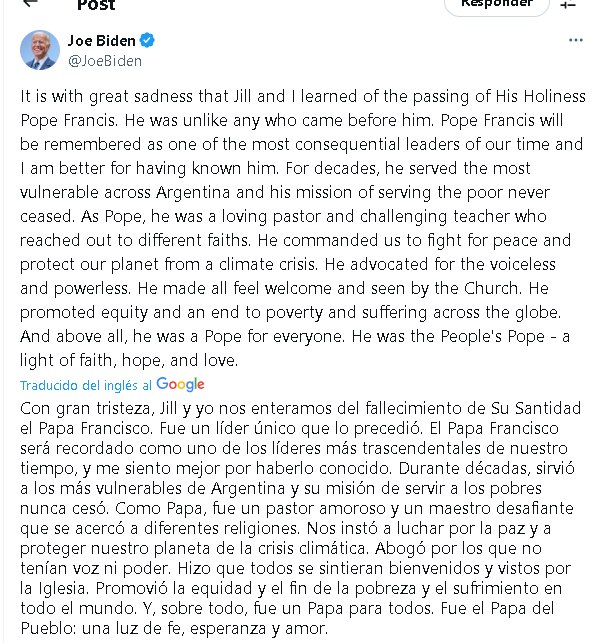Open the @JoeBiden handle link
The height and width of the screenshot is (643, 600).
pyautogui.click(x=105, y=61)
